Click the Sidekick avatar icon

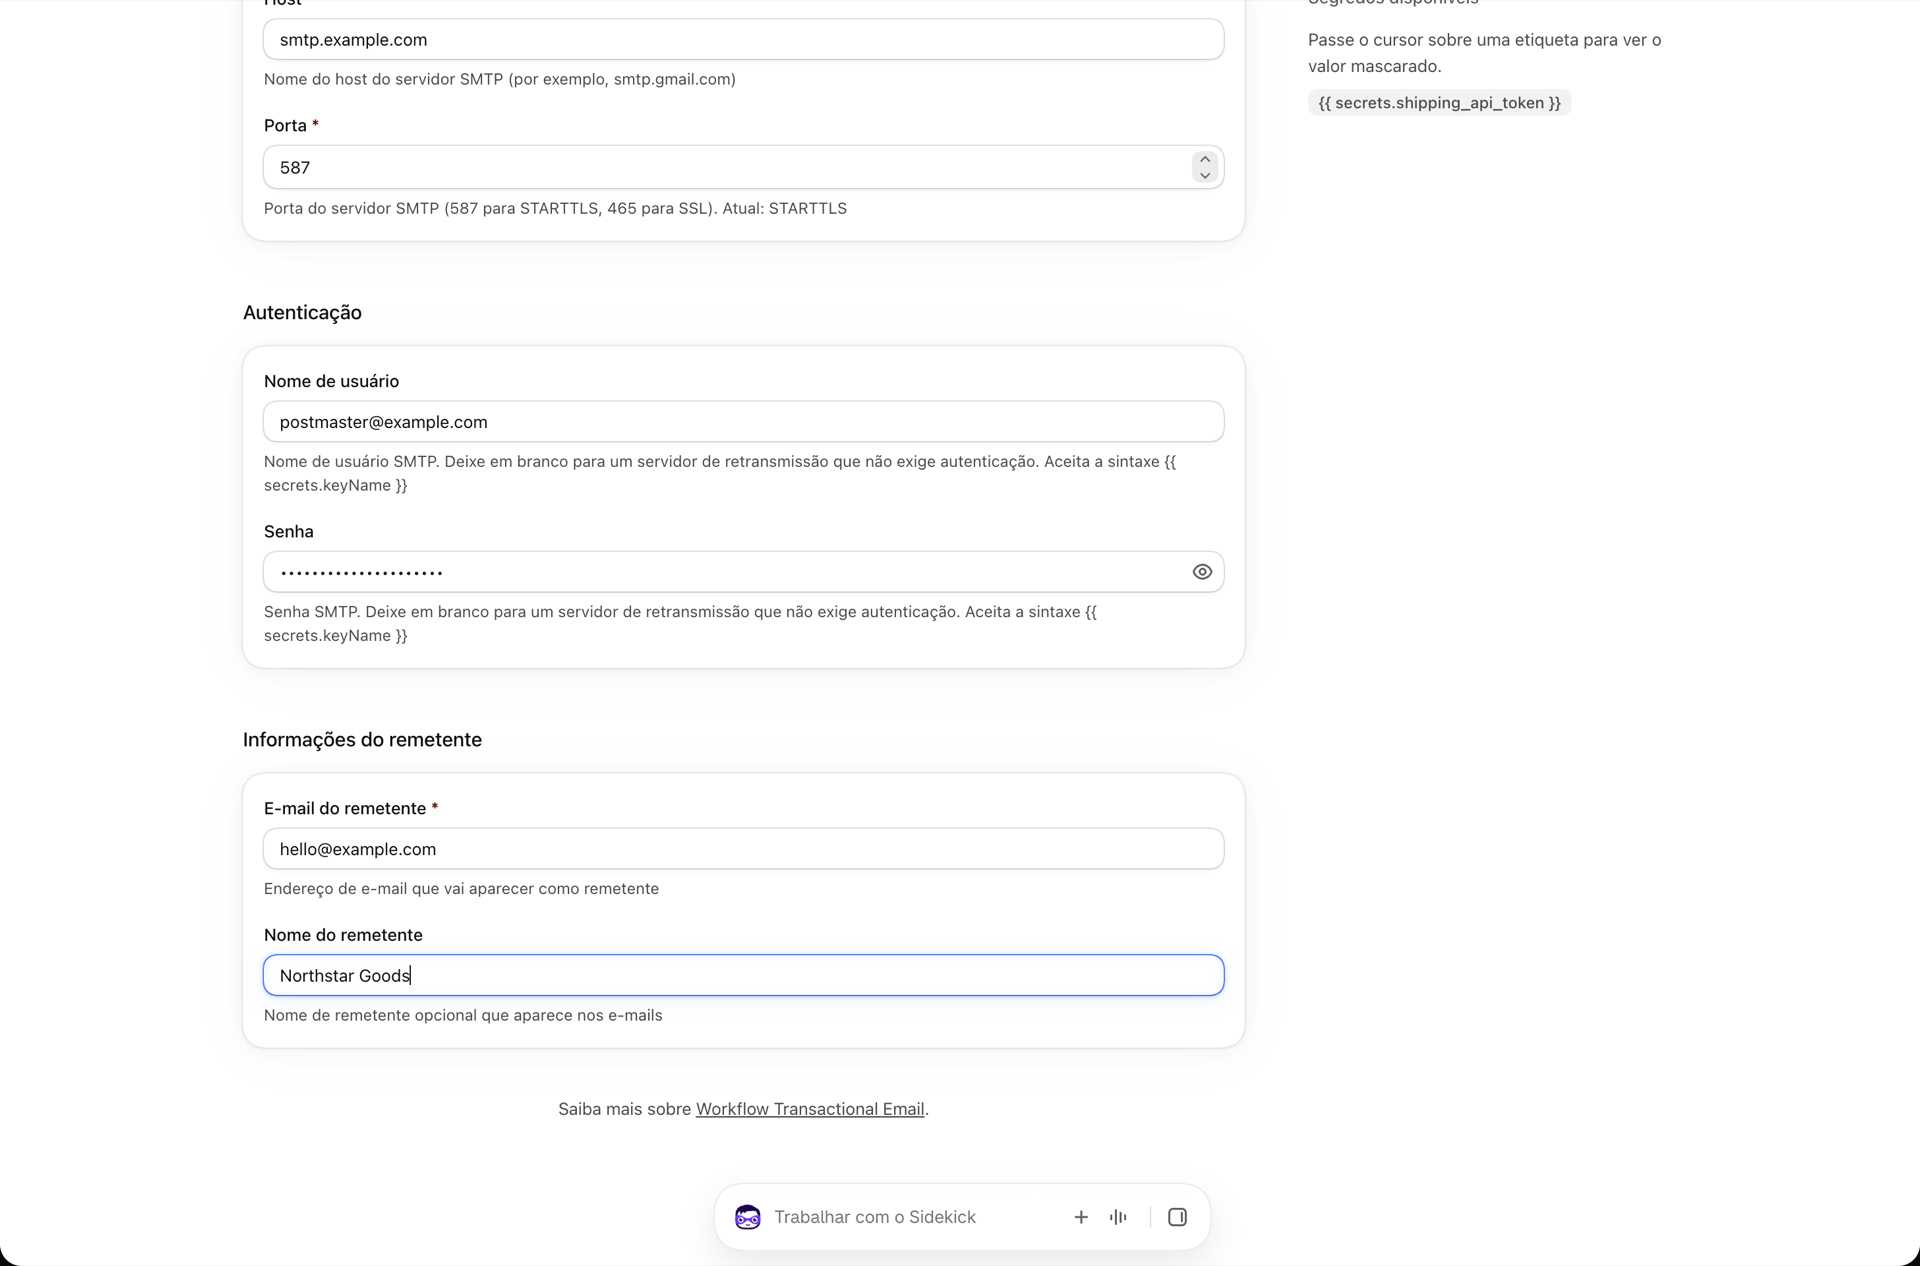(x=748, y=1217)
